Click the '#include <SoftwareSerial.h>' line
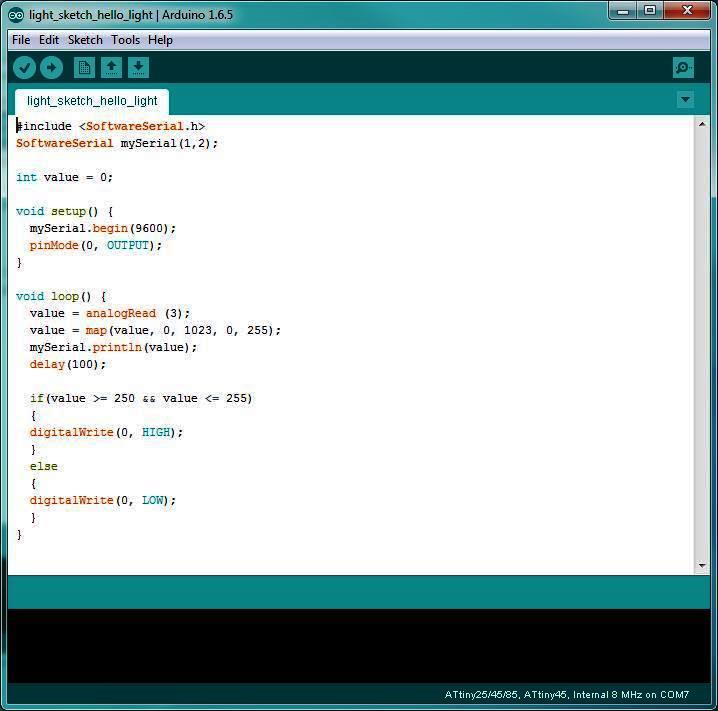The width and height of the screenshot is (718, 711). [x=110, y=126]
